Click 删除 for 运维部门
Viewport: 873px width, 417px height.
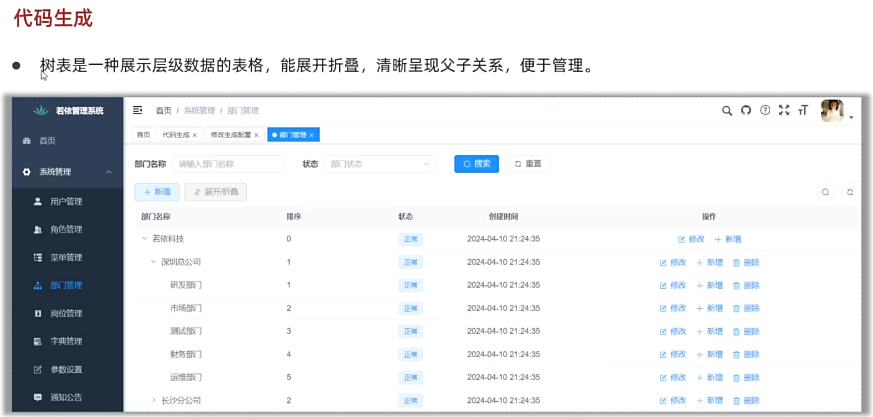pyautogui.click(x=746, y=377)
